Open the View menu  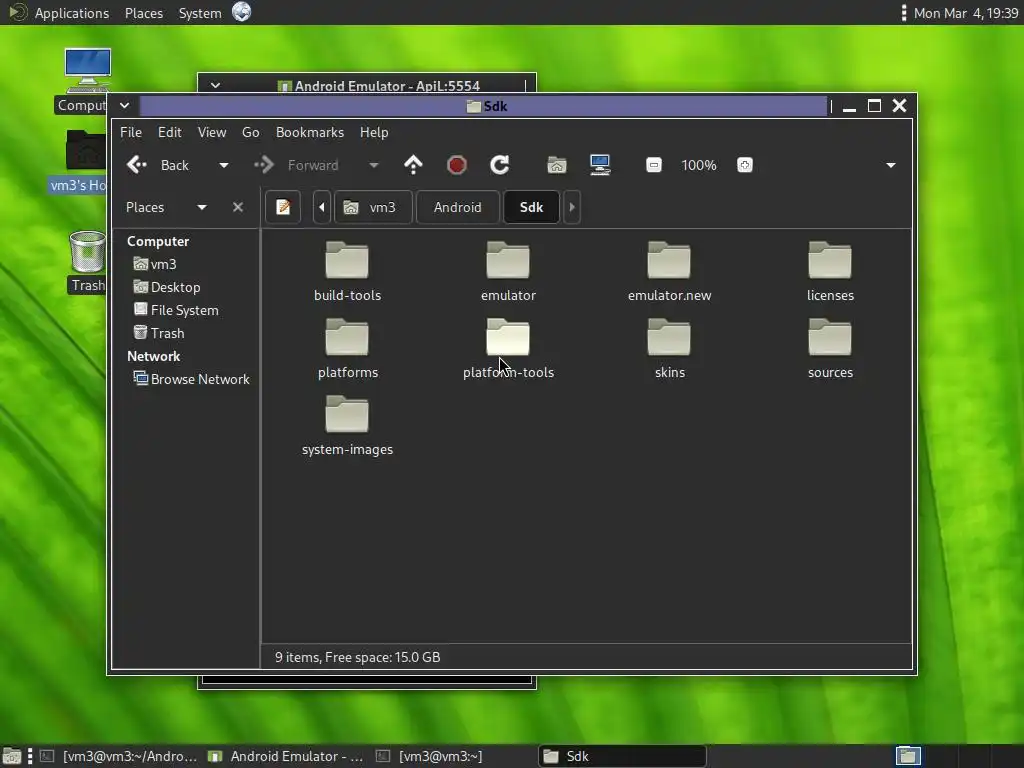point(212,132)
